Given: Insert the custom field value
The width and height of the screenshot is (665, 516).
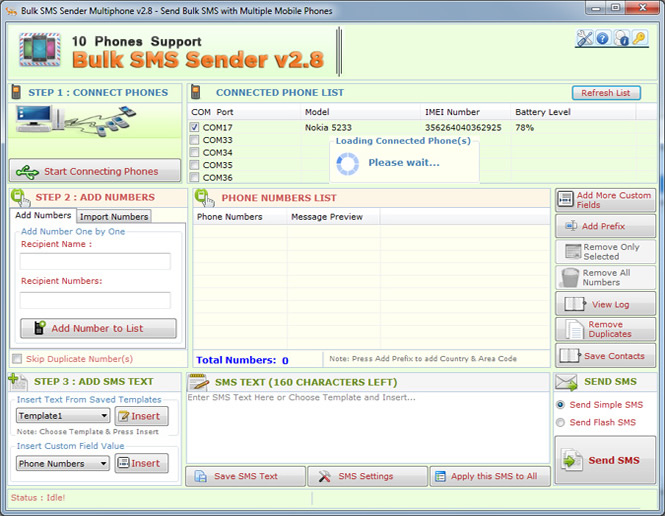Looking at the screenshot, I should pos(141,463).
